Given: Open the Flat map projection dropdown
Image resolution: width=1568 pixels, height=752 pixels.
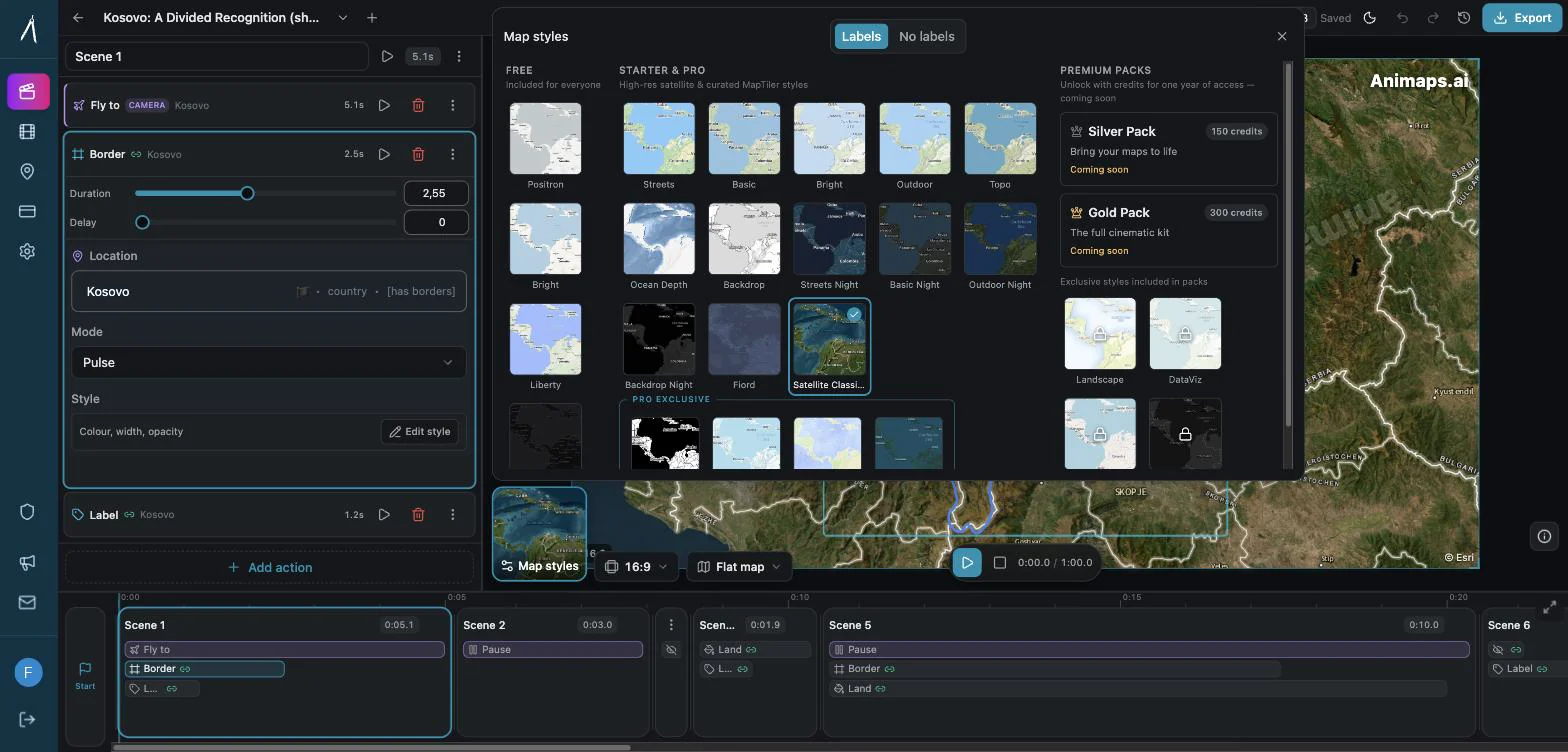Looking at the screenshot, I should [739, 566].
